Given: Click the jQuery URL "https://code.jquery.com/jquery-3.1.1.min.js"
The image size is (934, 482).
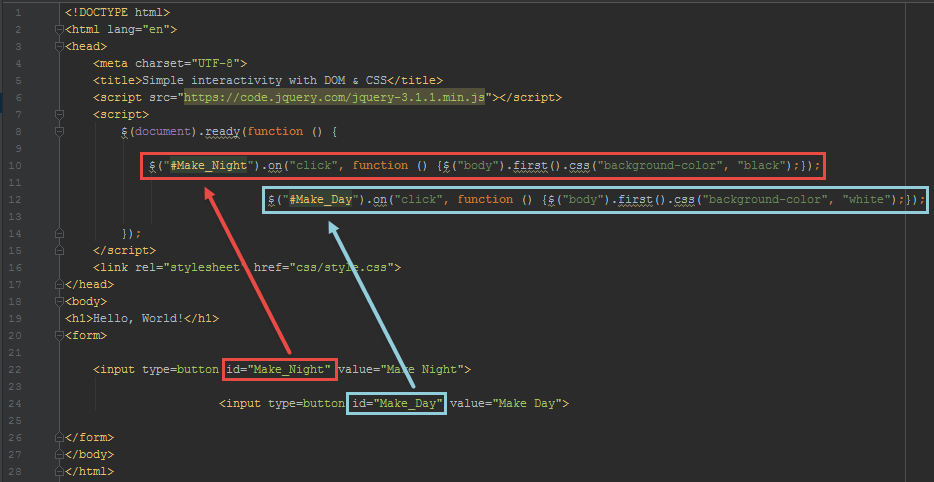Looking at the screenshot, I should [335, 97].
